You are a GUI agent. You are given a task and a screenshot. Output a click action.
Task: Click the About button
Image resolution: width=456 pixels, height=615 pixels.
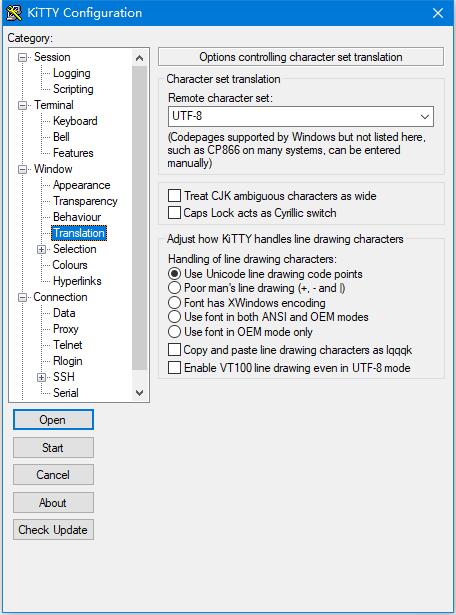pos(53,503)
